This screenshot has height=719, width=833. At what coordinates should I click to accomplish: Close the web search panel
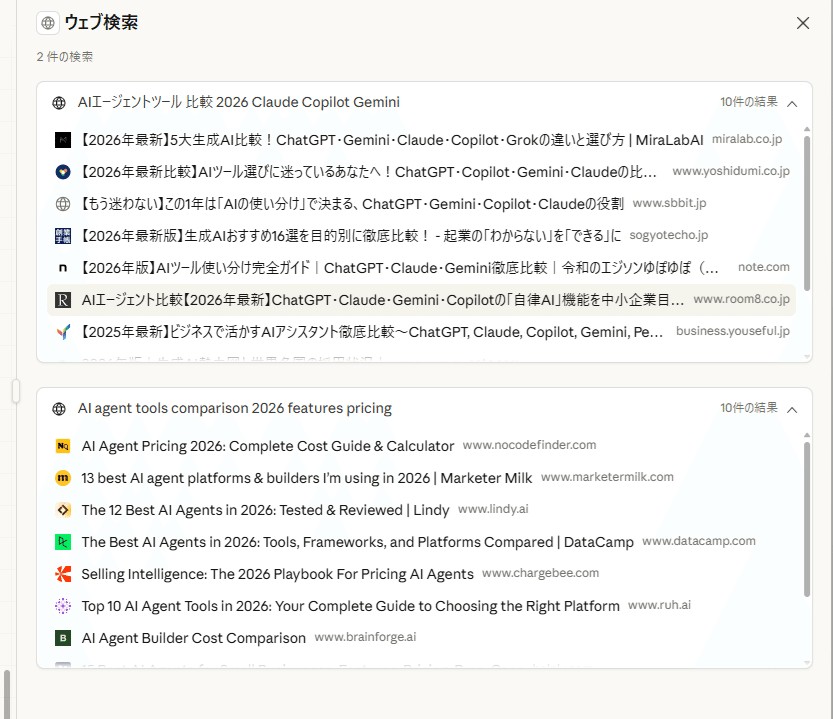point(803,23)
